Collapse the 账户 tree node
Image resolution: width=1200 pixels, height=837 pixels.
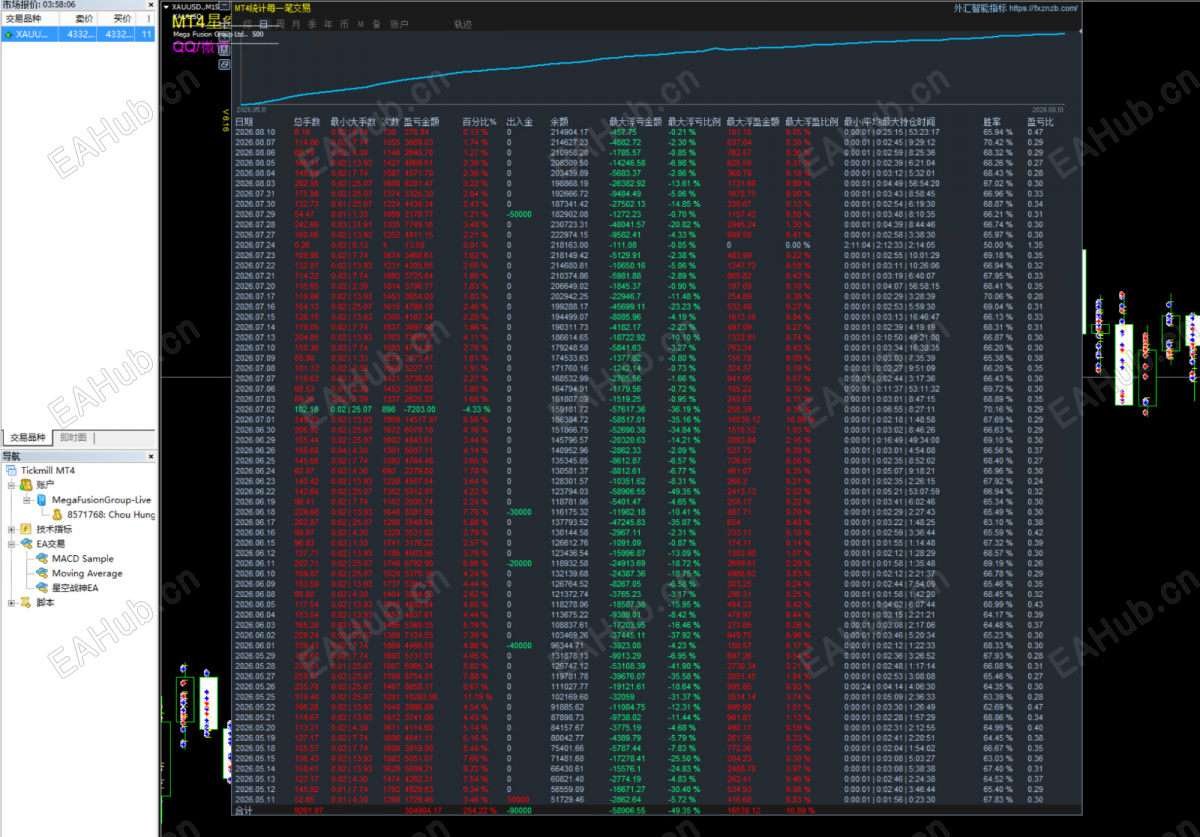coord(12,484)
